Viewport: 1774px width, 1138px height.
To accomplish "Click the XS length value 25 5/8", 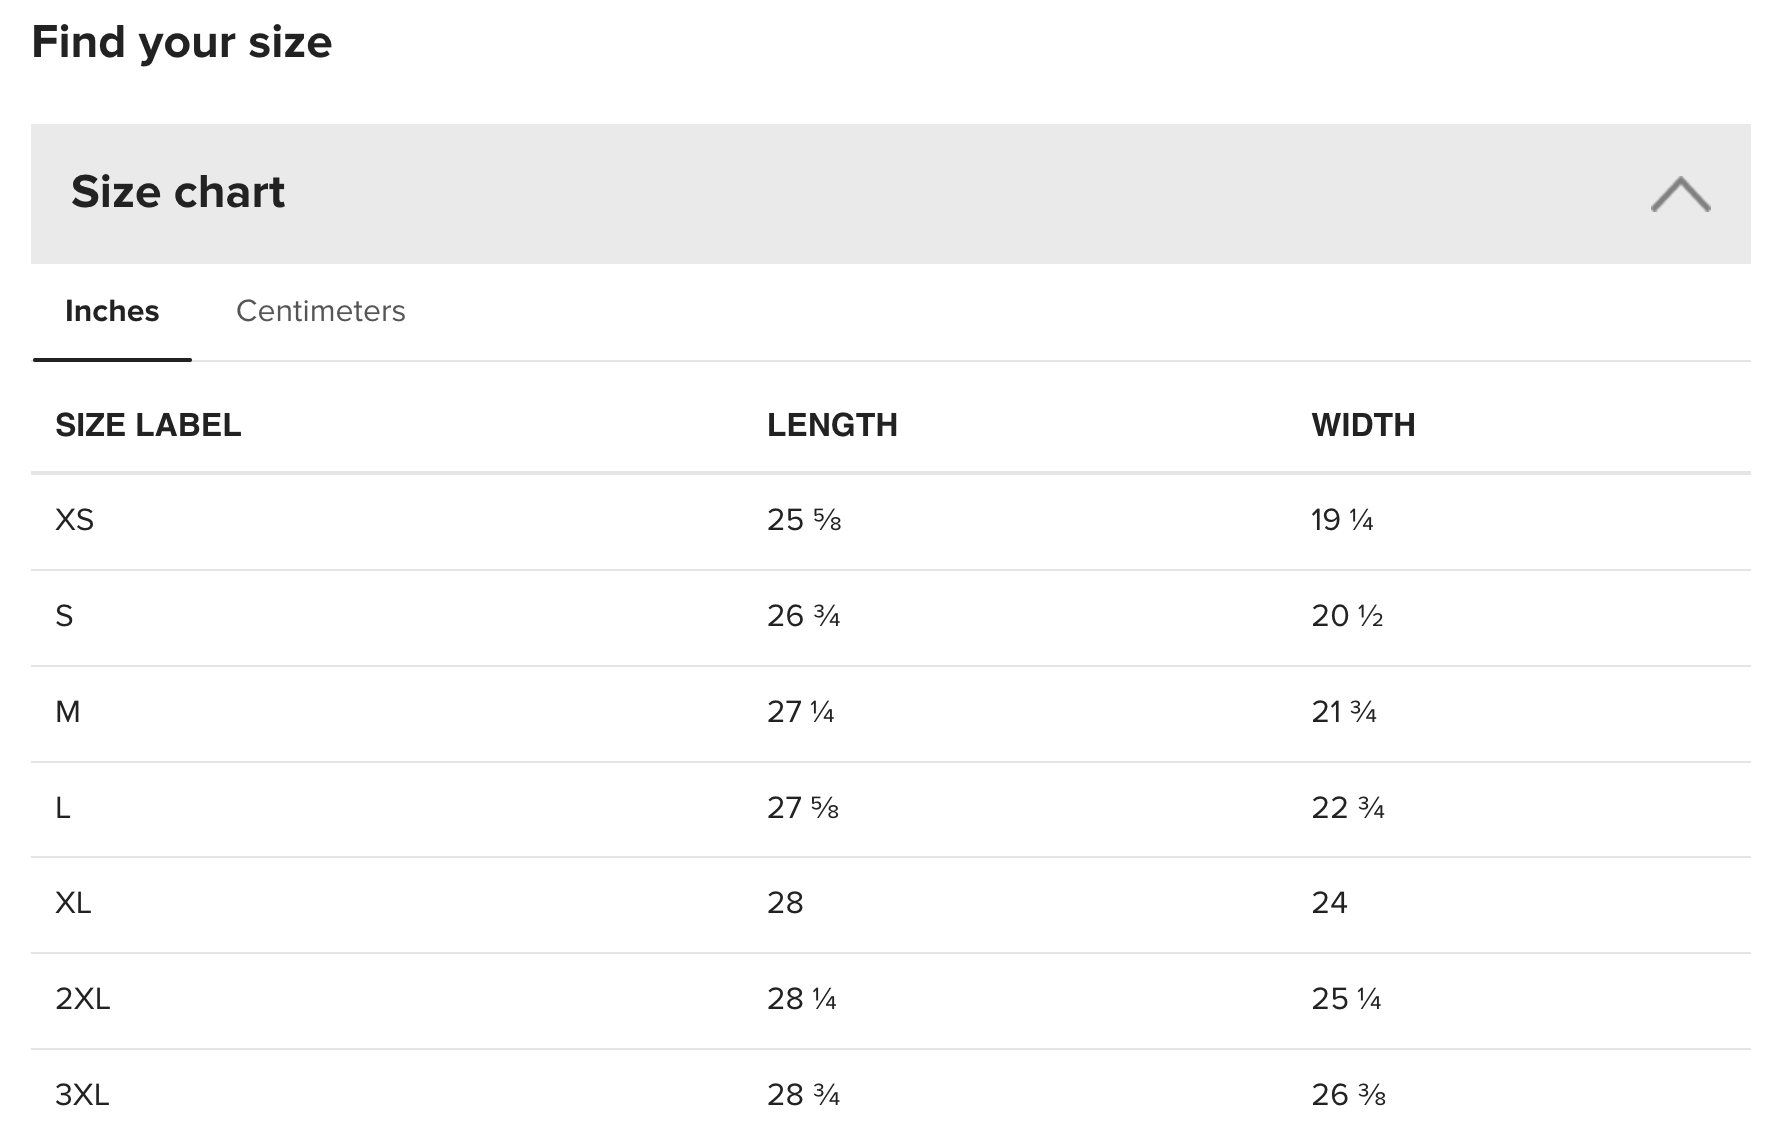I will tap(804, 520).
